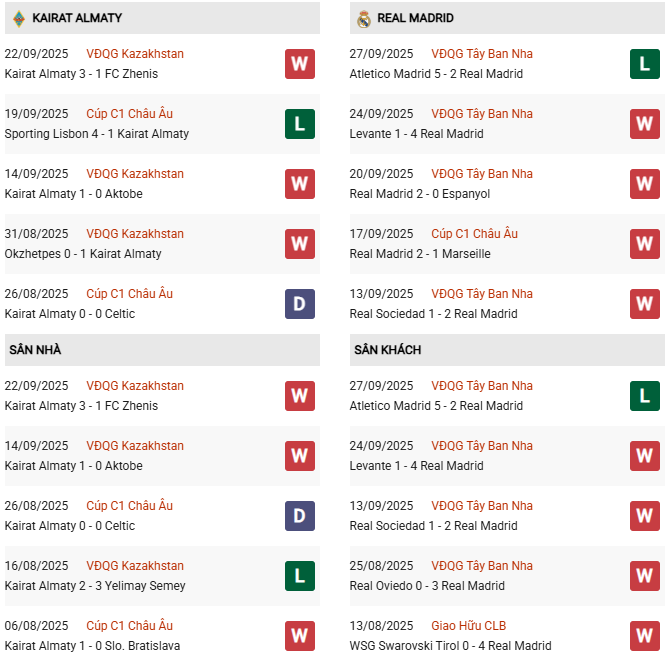Click the Kairat Almaty club logo
Screen dimensions: 666x660
[x=18, y=18]
